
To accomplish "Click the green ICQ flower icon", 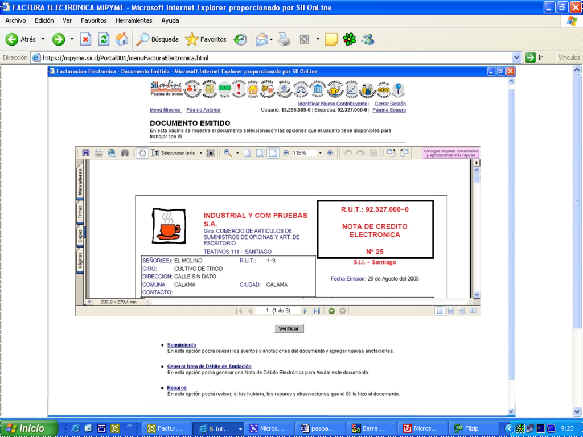I will click(349, 39).
